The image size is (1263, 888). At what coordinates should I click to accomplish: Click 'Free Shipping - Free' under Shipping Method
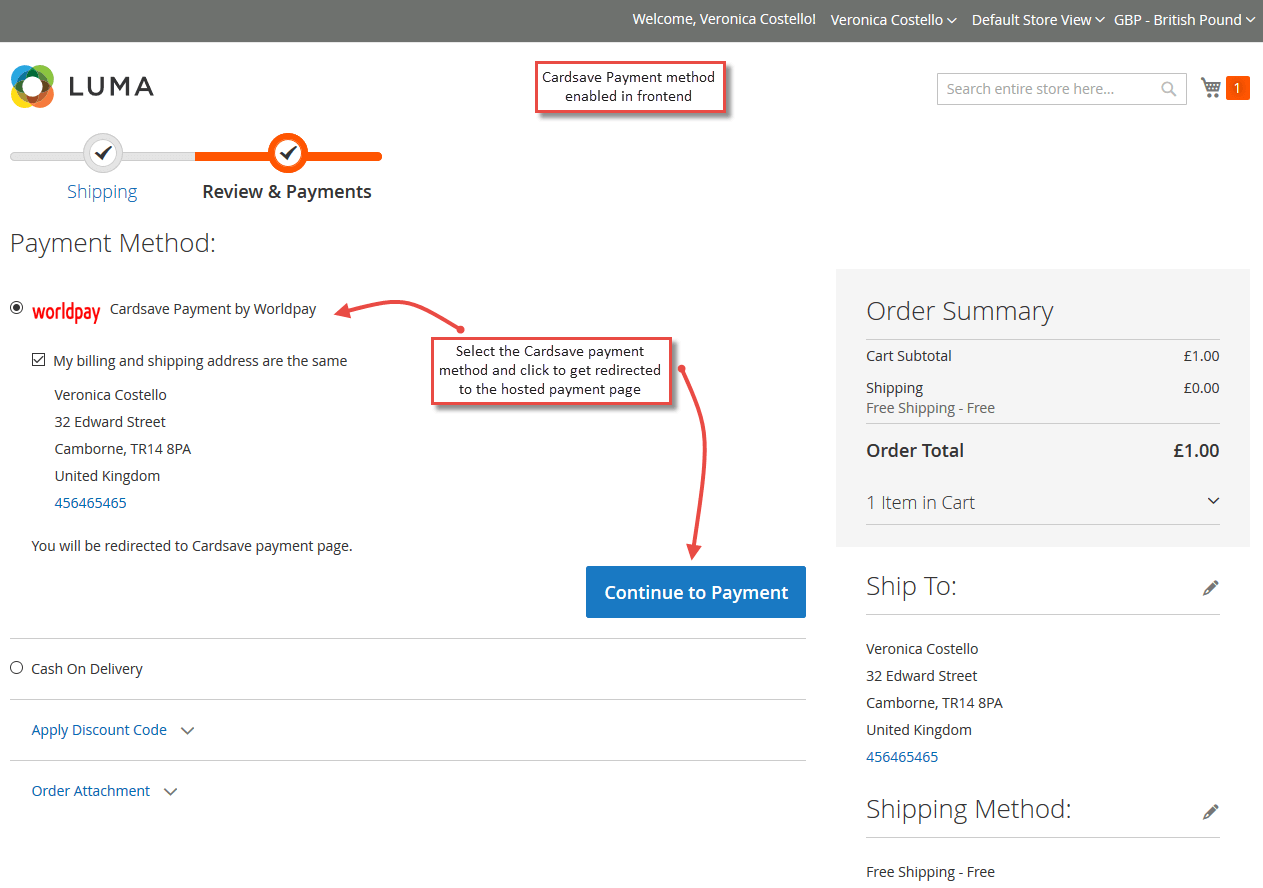click(931, 872)
